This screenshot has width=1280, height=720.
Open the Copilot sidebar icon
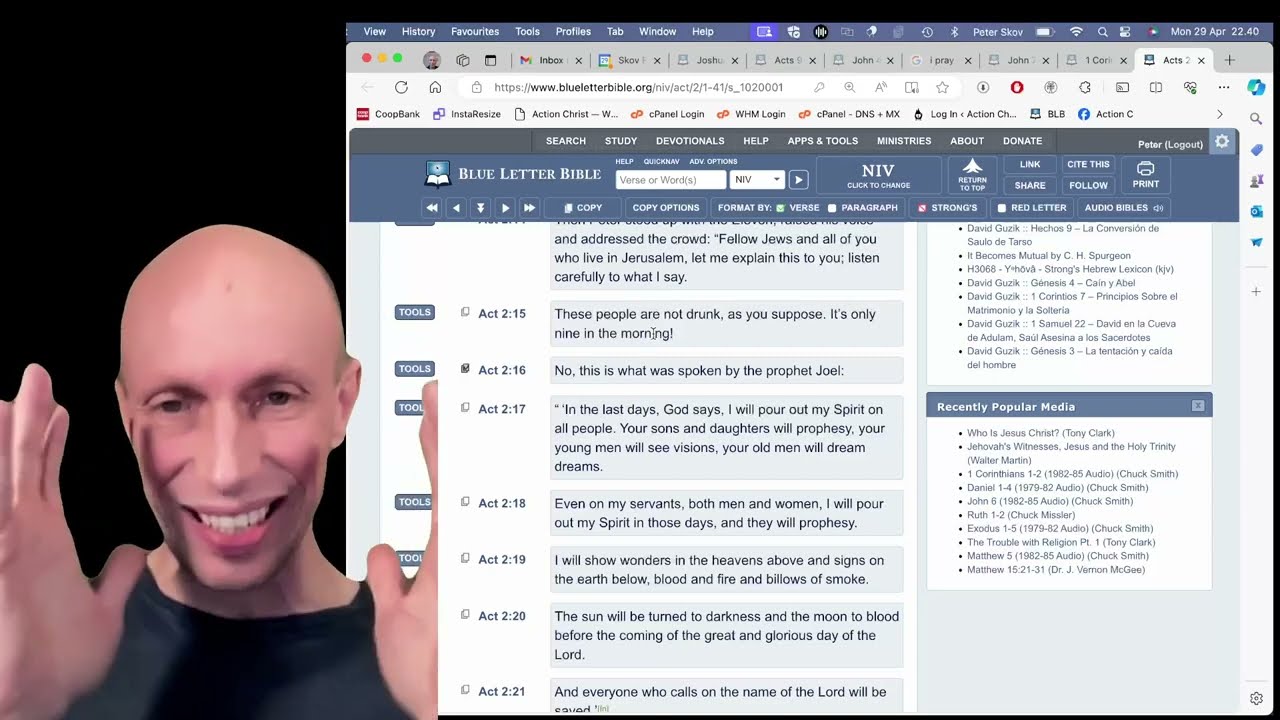[x=1256, y=87]
